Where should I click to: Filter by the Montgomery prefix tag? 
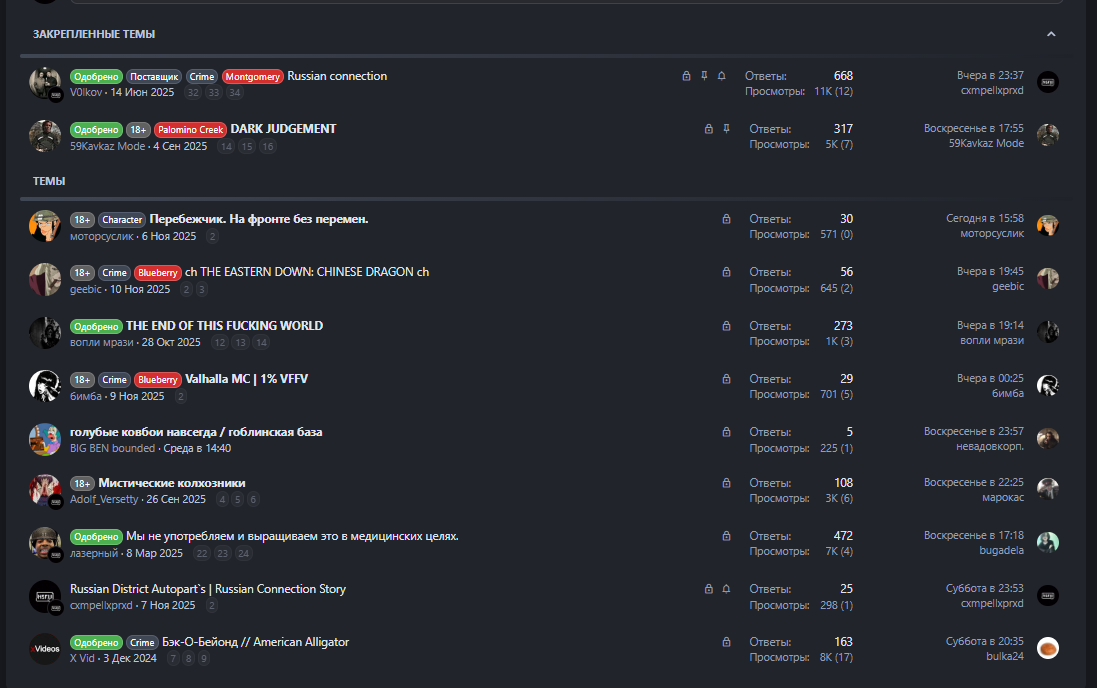pos(253,77)
